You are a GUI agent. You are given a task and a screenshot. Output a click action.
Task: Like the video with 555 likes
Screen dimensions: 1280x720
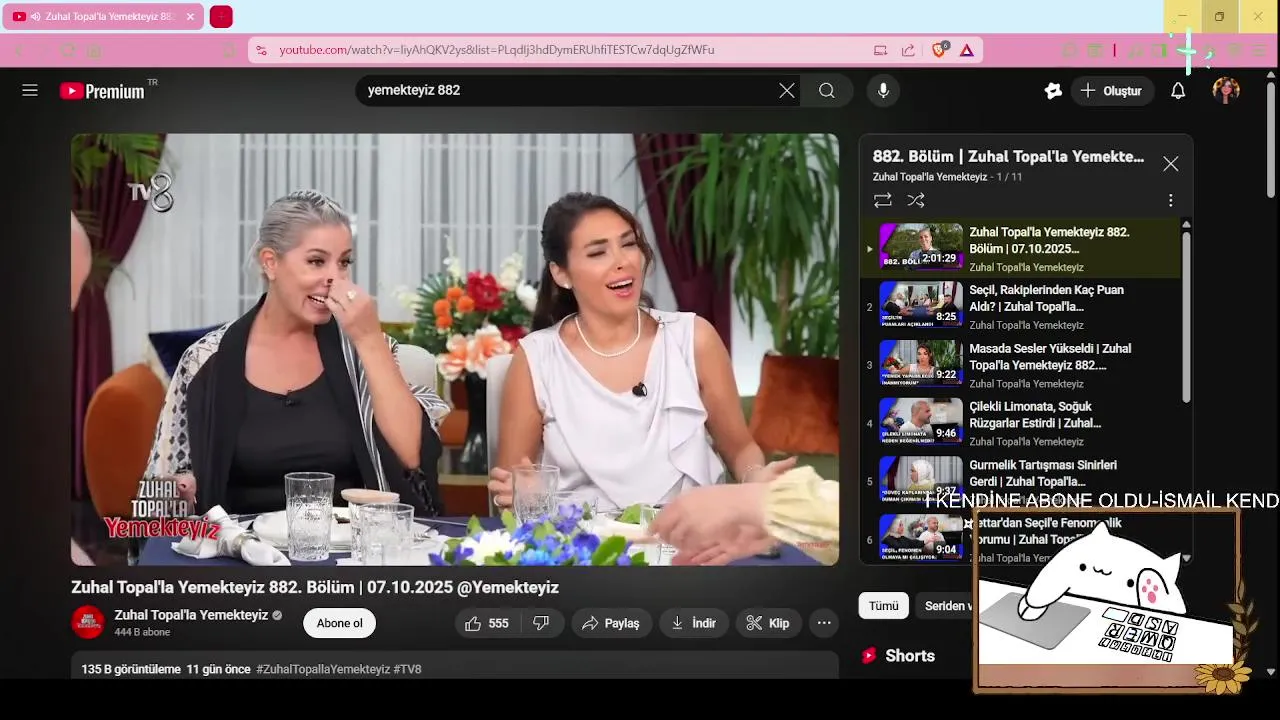[488, 623]
